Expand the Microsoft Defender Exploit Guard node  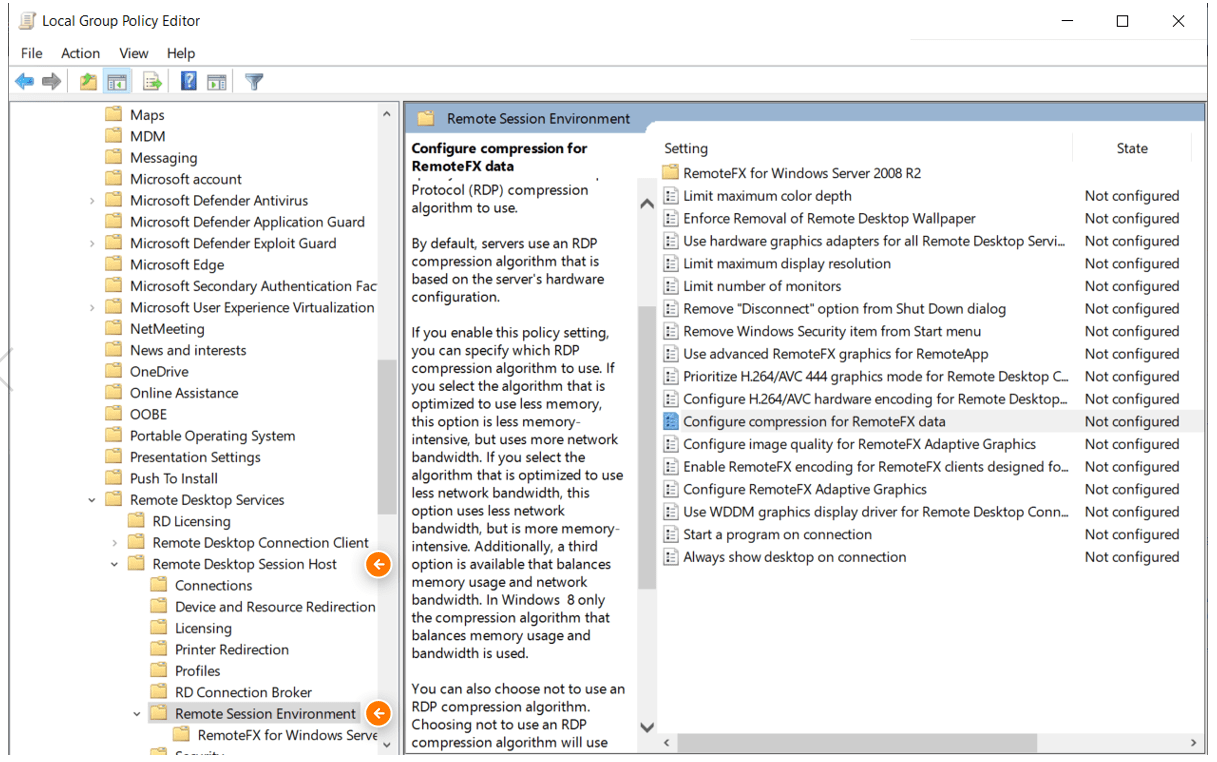(92, 243)
